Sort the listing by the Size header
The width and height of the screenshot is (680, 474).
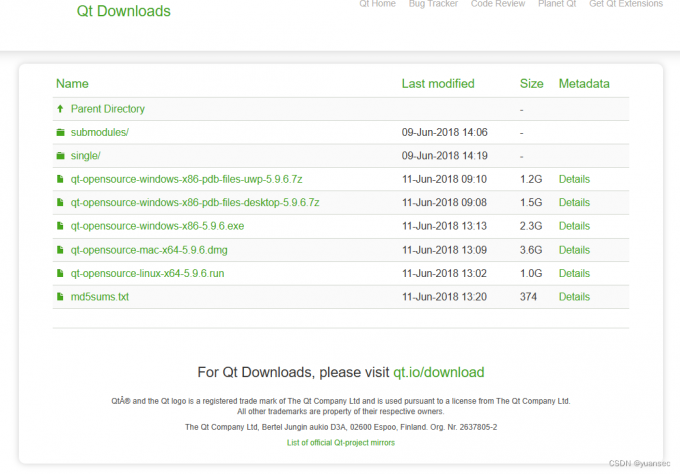531,84
